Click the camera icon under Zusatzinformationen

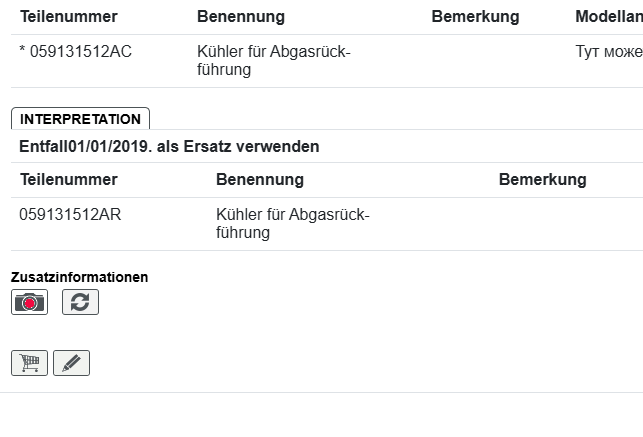coord(29,302)
